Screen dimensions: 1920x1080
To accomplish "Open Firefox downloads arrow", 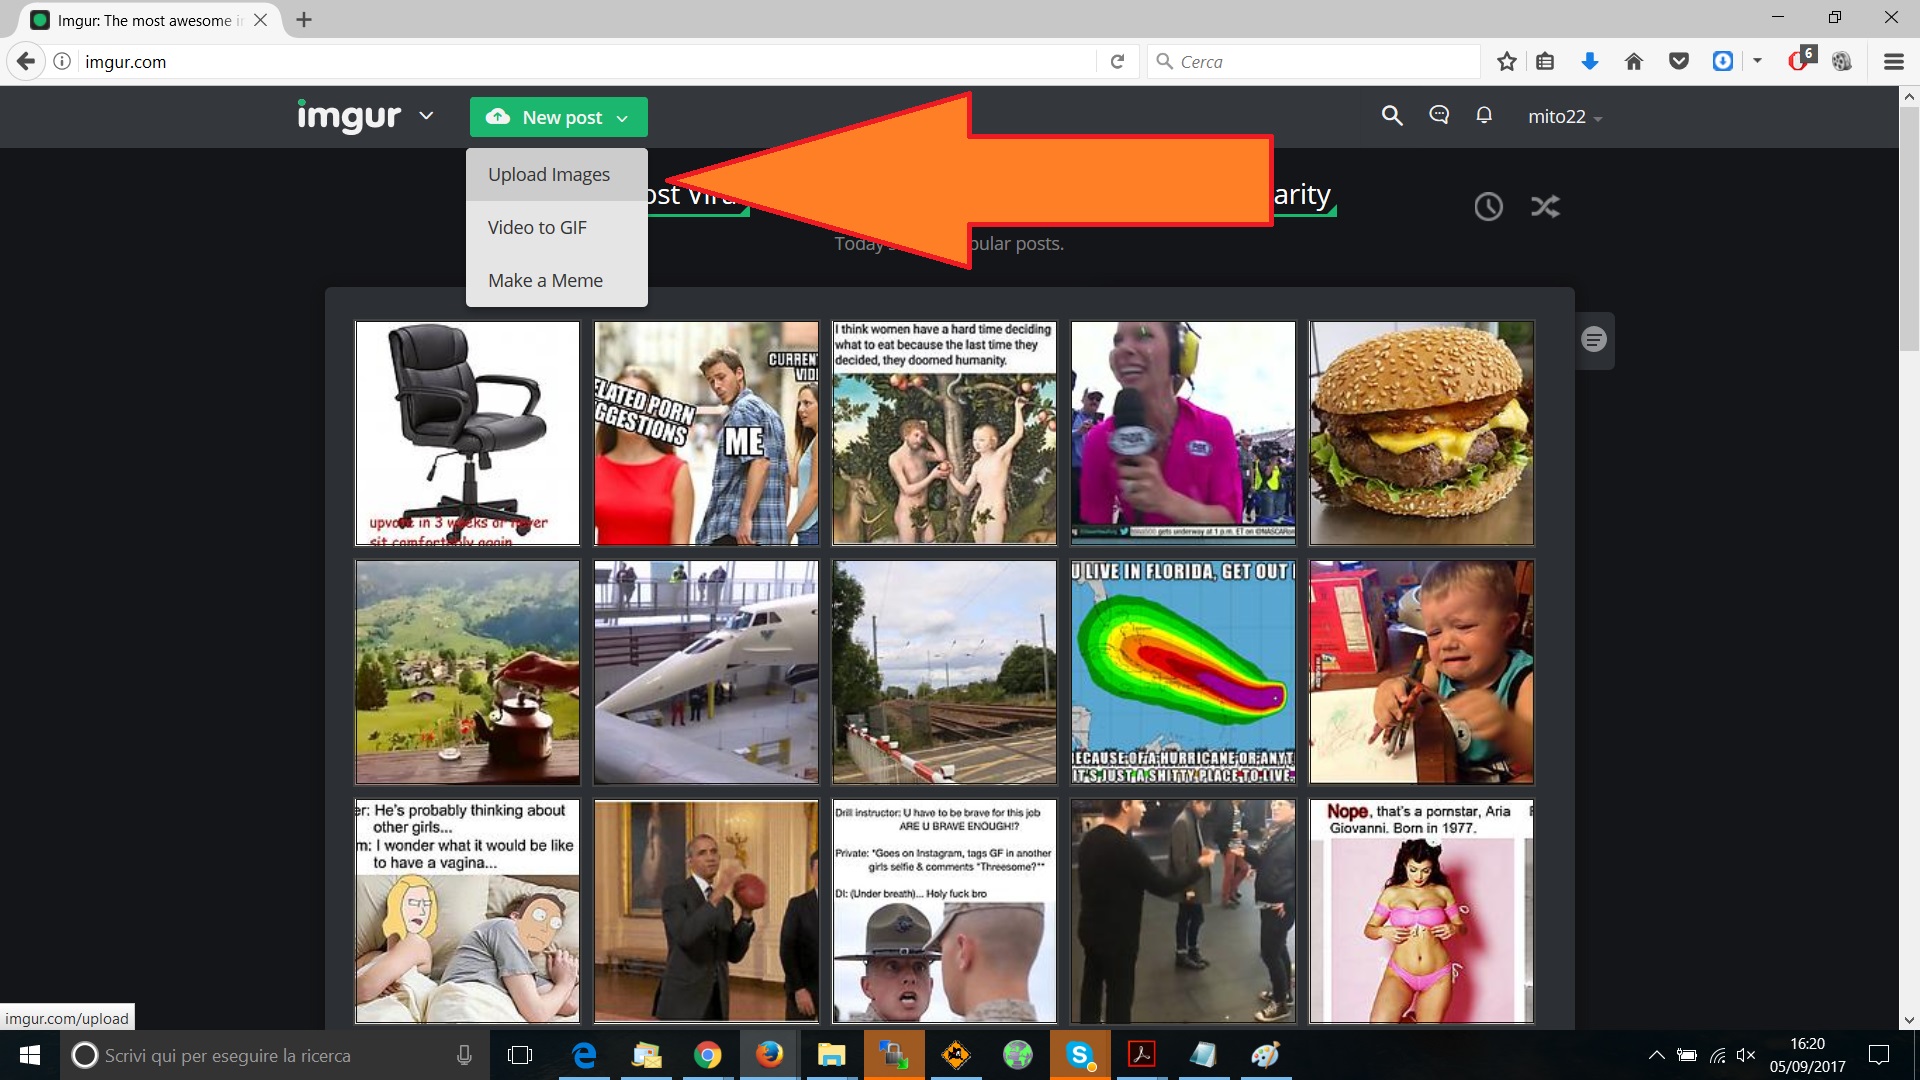I will click(1589, 62).
